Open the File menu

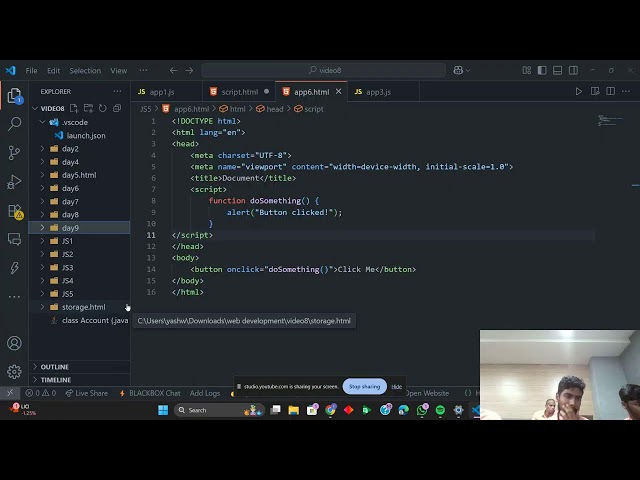(x=31, y=71)
